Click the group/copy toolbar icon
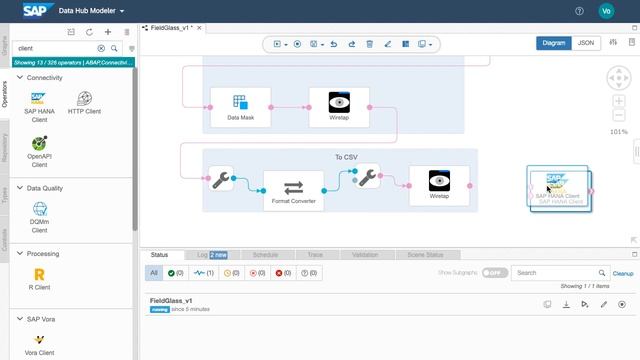Viewport: 640px width, 360px height. 422,44
